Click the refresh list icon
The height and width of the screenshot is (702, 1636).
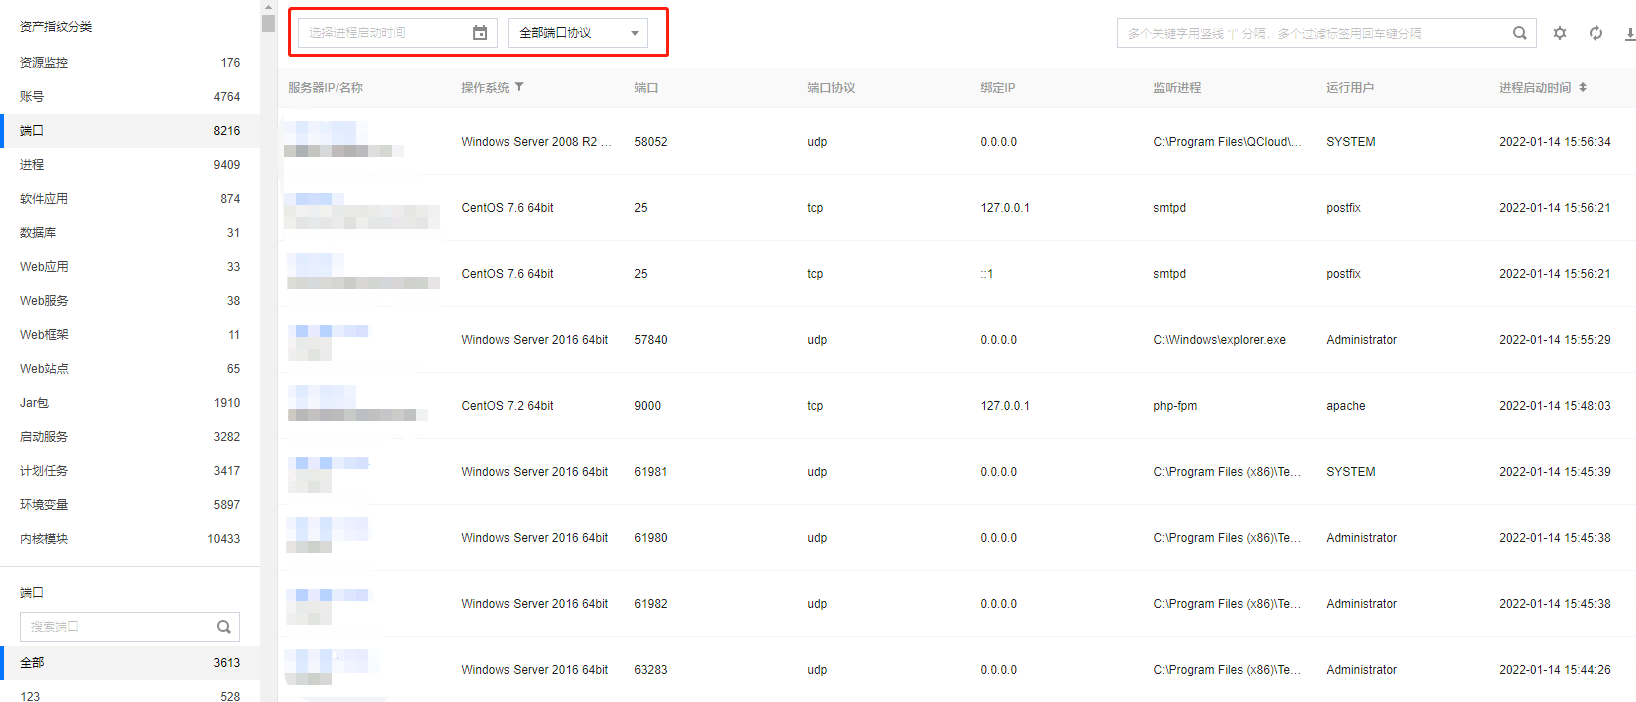point(1596,33)
